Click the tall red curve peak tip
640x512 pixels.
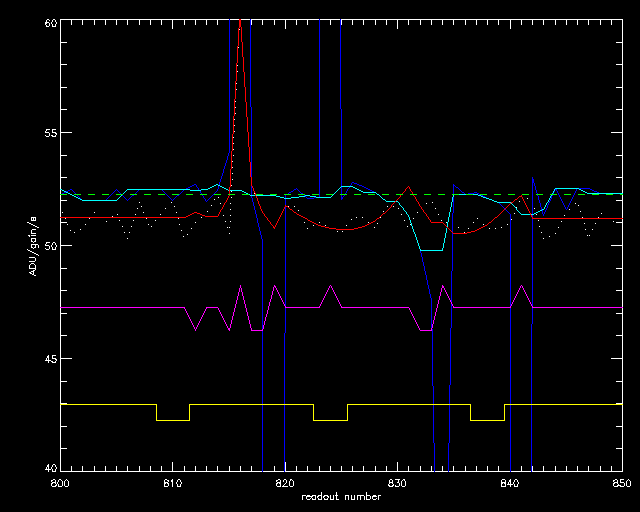[x=240, y=20]
